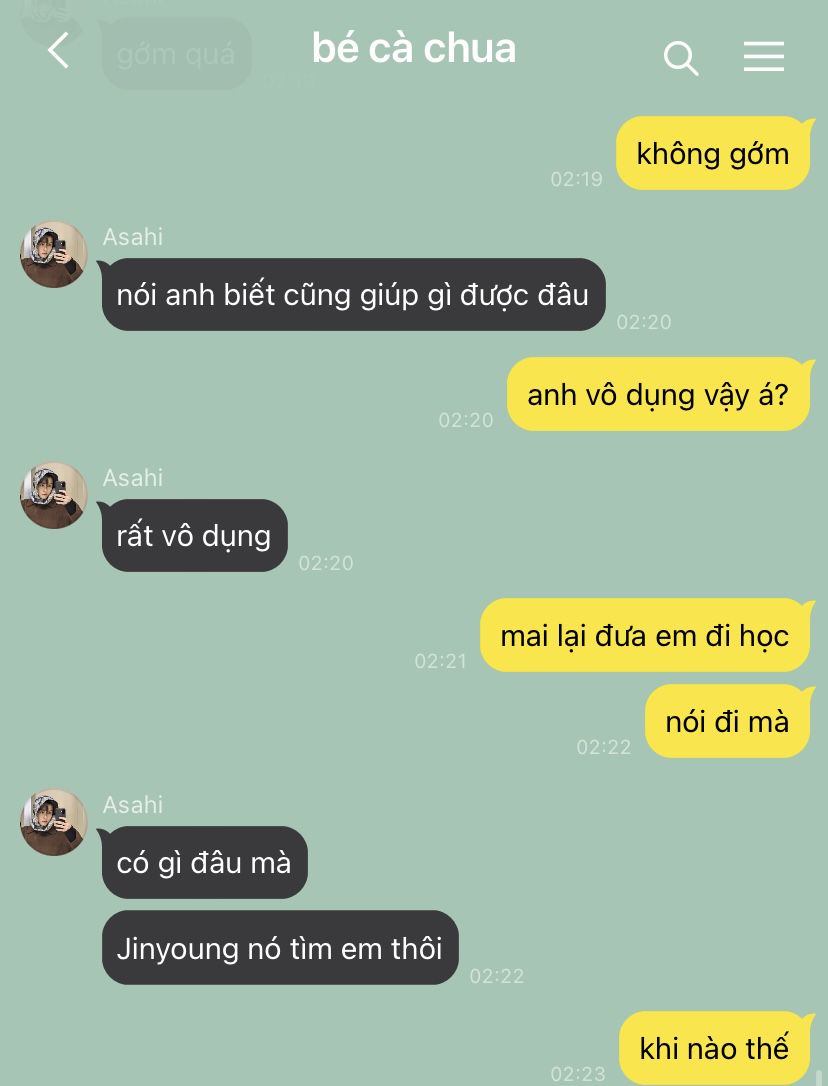This screenshot has width=828, height=1086.
Task: Tap the 'anh vô dụng vậy á?' bubble
Action: pyautogui.click(x=659, y=394)
